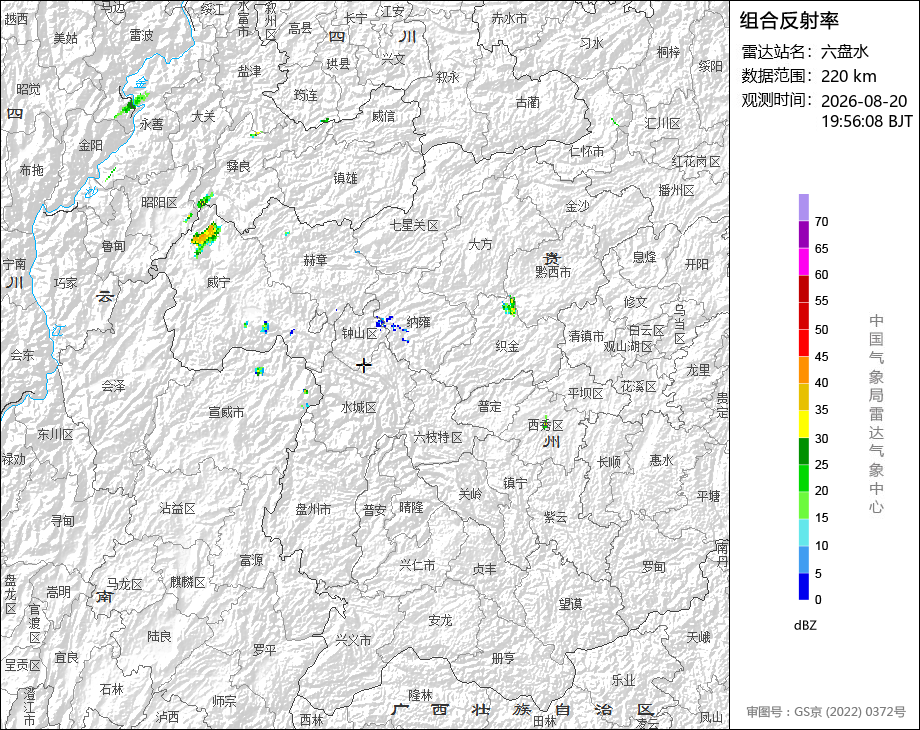Click the 盘州市 map label
The height and width of the screenshot is (730, 920).
313,509
